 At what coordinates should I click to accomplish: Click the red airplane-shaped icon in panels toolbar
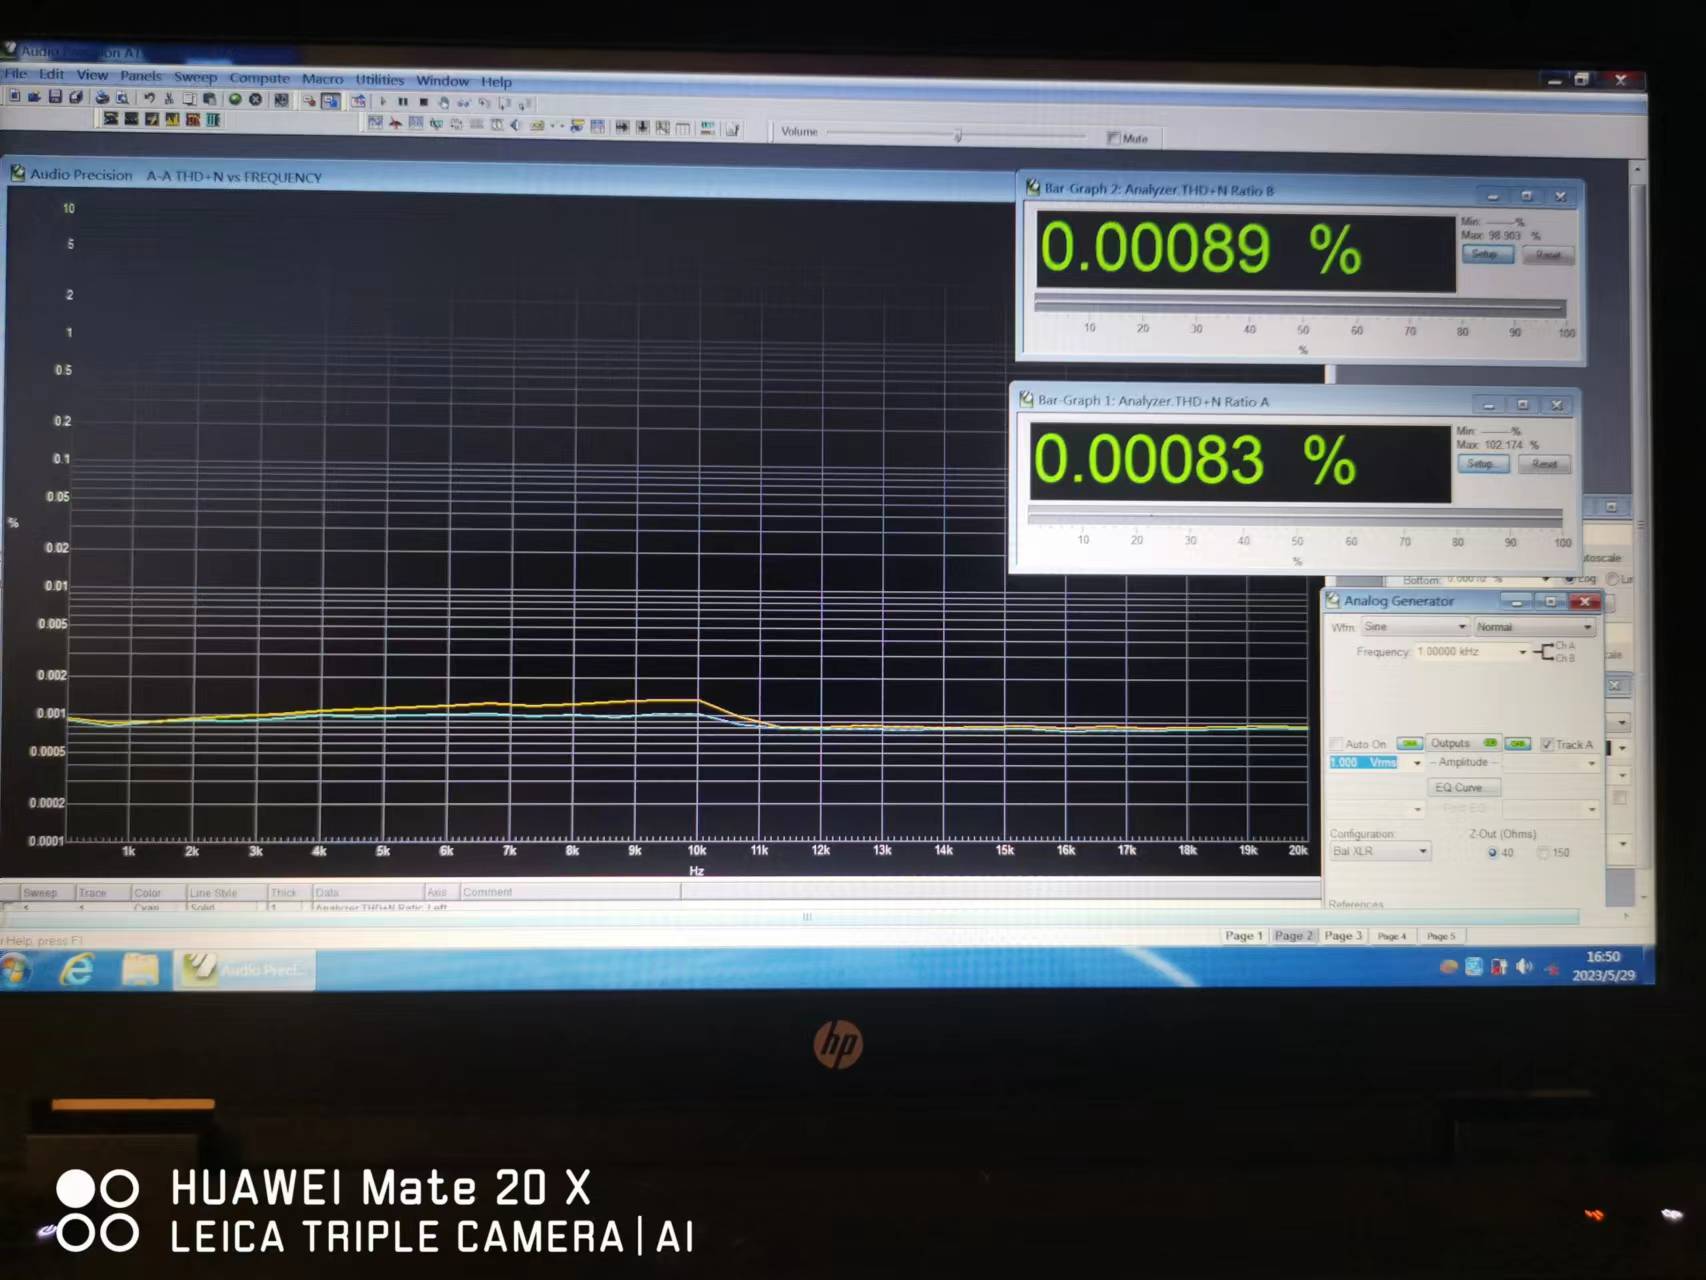click(395, 123)
